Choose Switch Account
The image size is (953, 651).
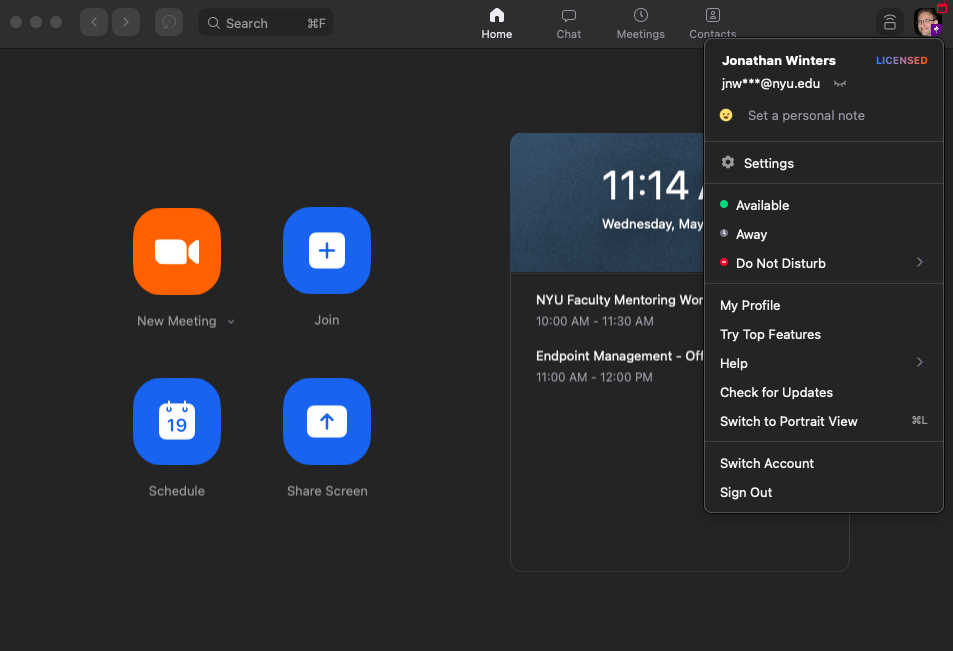pos(824,463)
